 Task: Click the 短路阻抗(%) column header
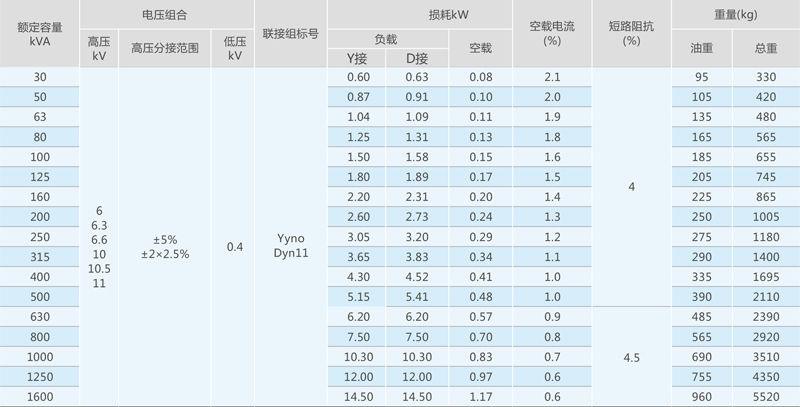pos(630,34)
